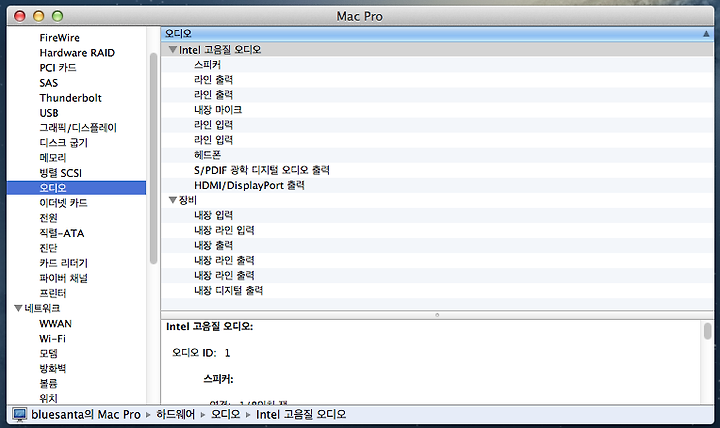The image size is (720, 428).
Task: Select 볼륨 under 네트워크
Action: (49, 384)
